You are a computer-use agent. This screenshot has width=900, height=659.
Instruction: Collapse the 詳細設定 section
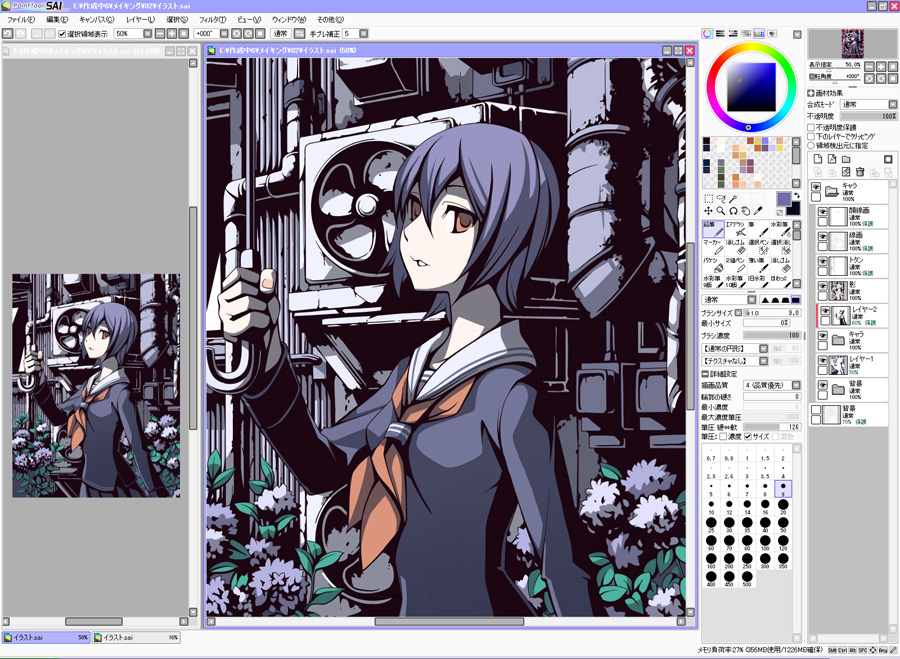tap(705, 374)
